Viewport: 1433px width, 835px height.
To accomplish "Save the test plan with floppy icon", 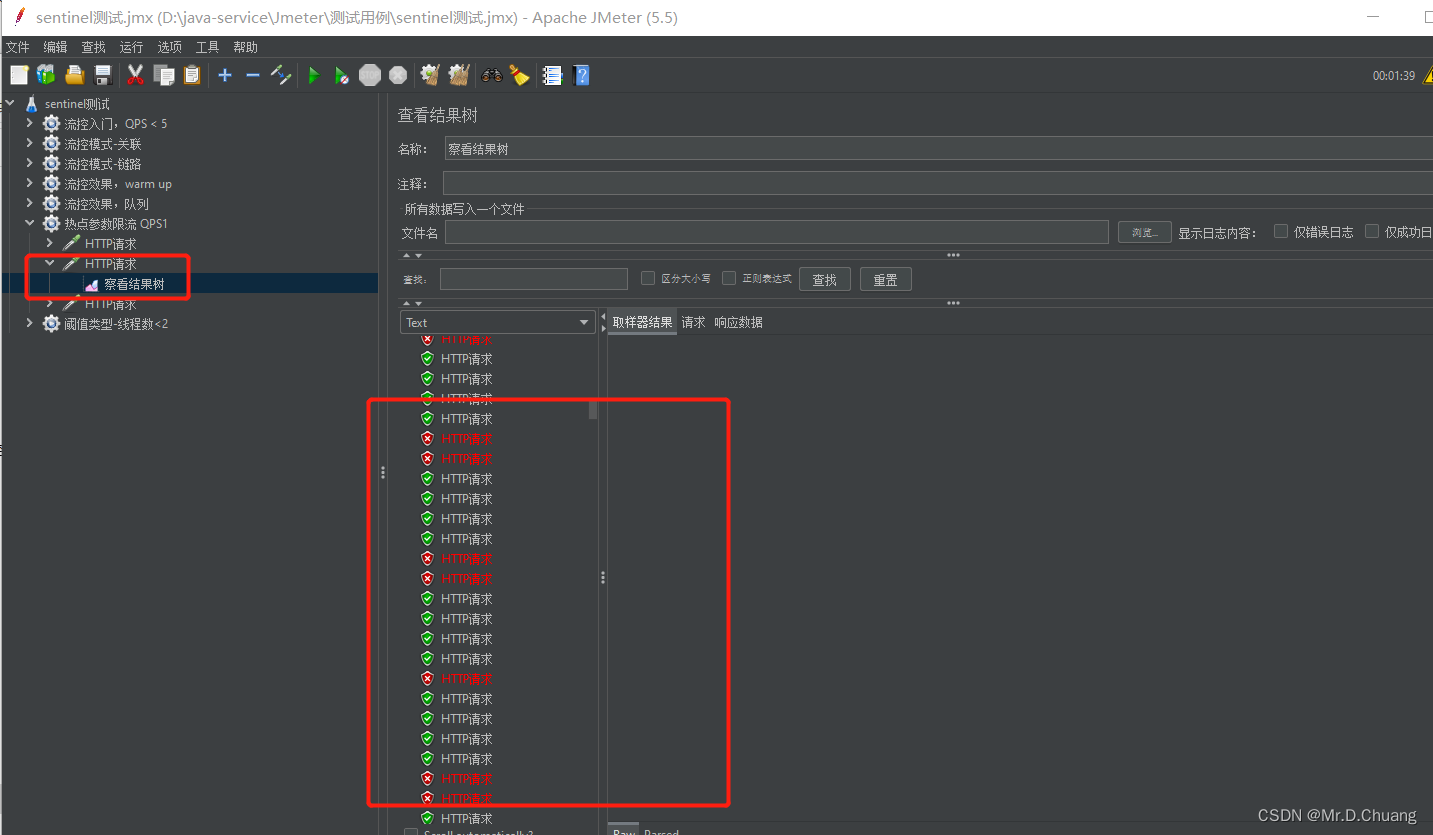I will click(x=102, y=75).
